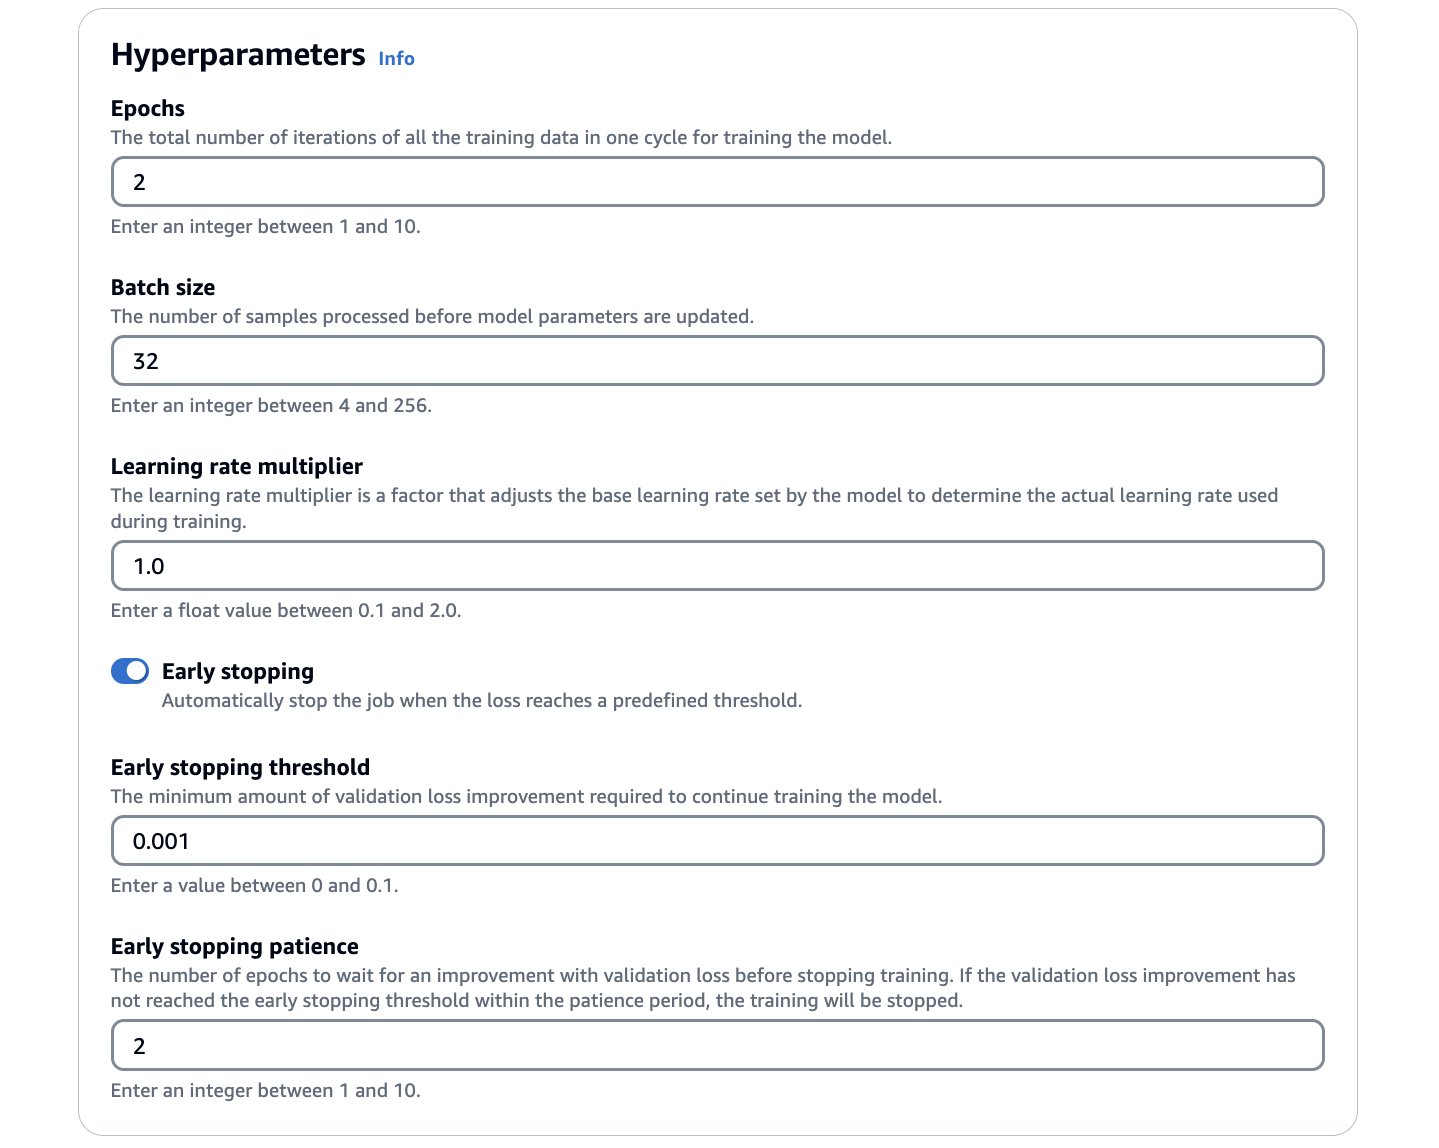This screenshot has height=1148, width=1439.
Task: Click the Early stopping threshold field
Action: pyautogui.click(x=717, y=841)
